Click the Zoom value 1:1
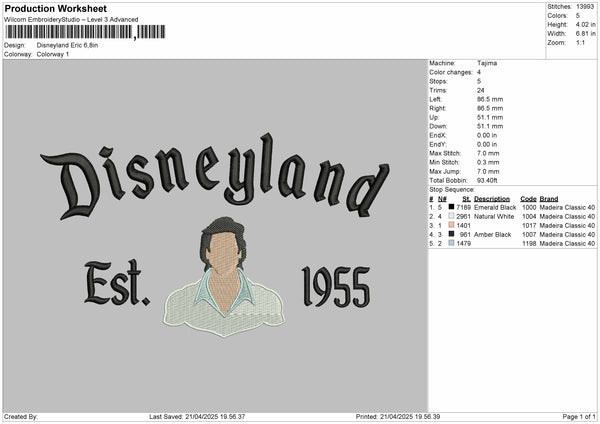 580,42
